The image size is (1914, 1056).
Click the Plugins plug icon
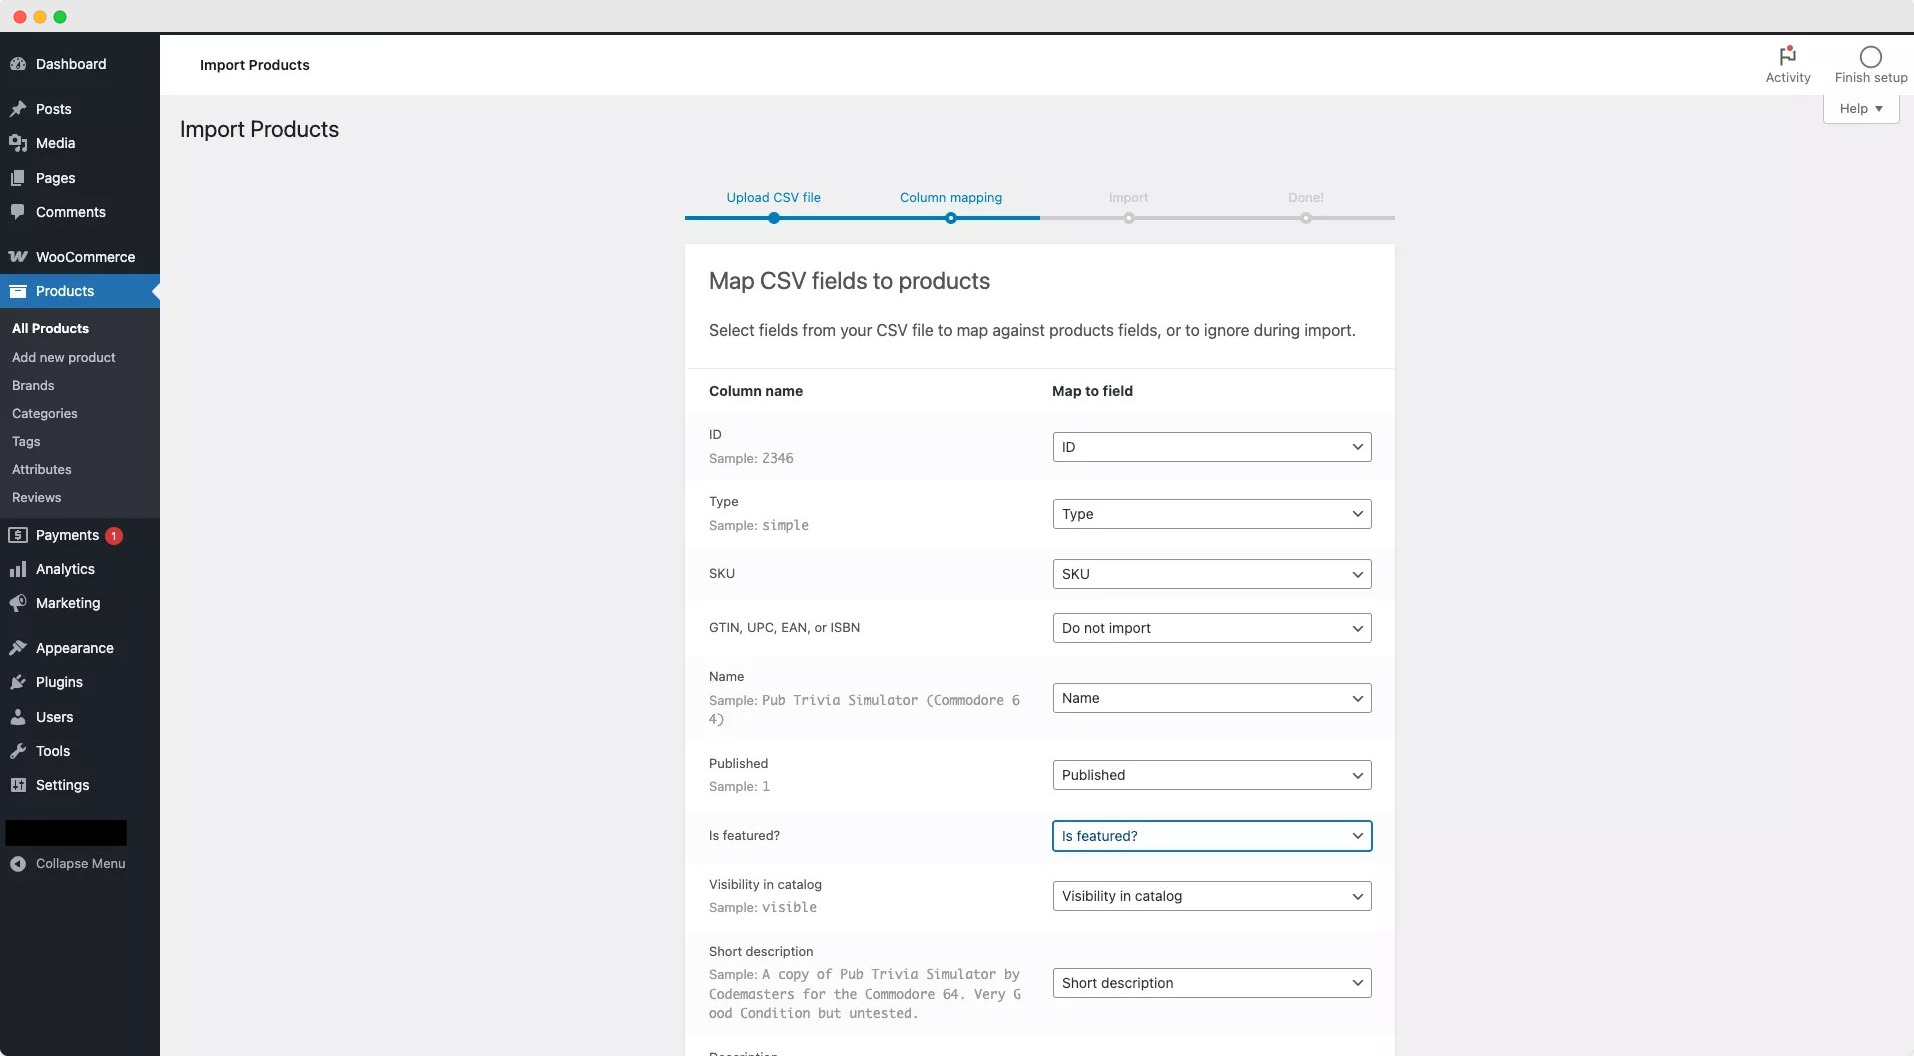(x=18, y=682)
